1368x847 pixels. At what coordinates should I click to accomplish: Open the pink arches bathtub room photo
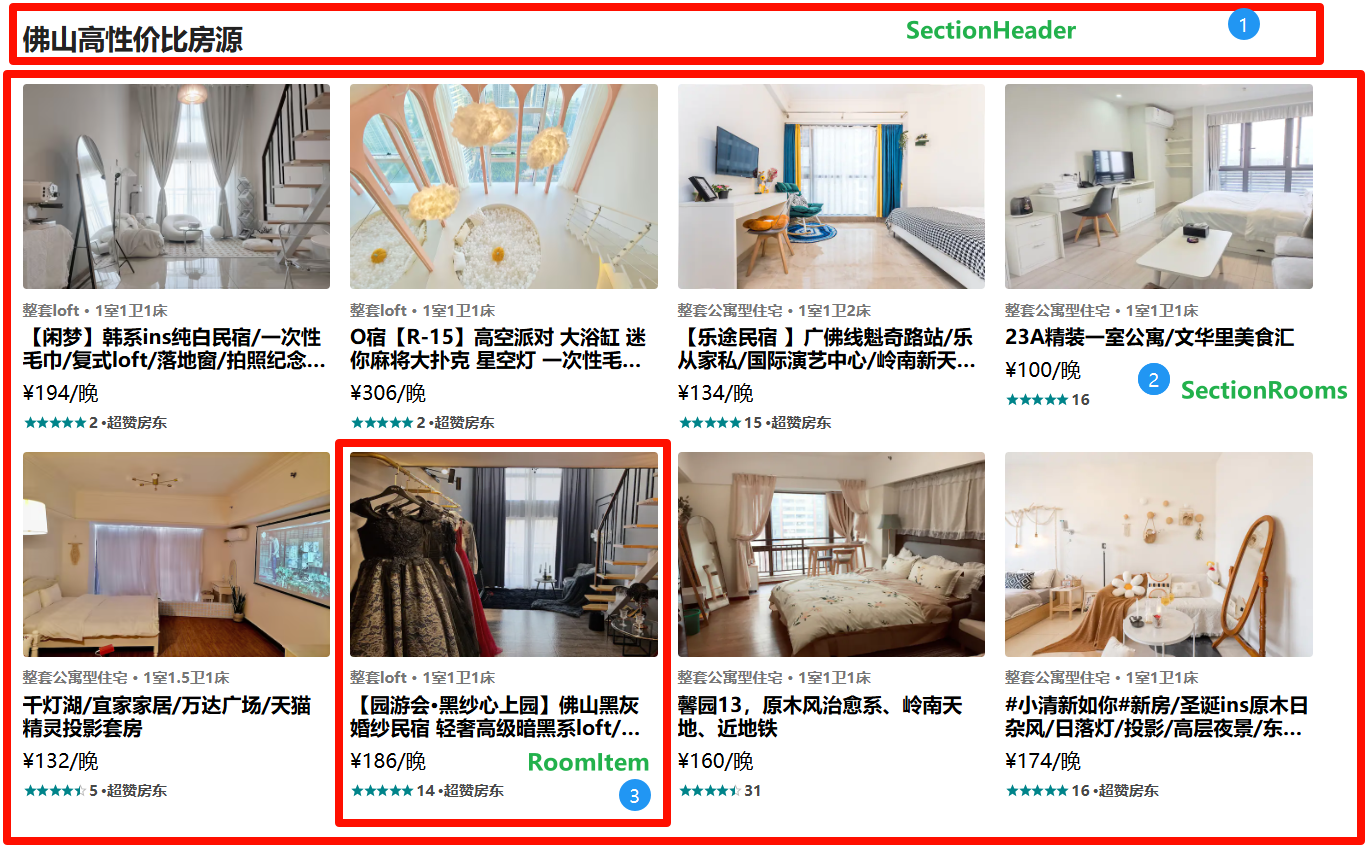[504, 186]
